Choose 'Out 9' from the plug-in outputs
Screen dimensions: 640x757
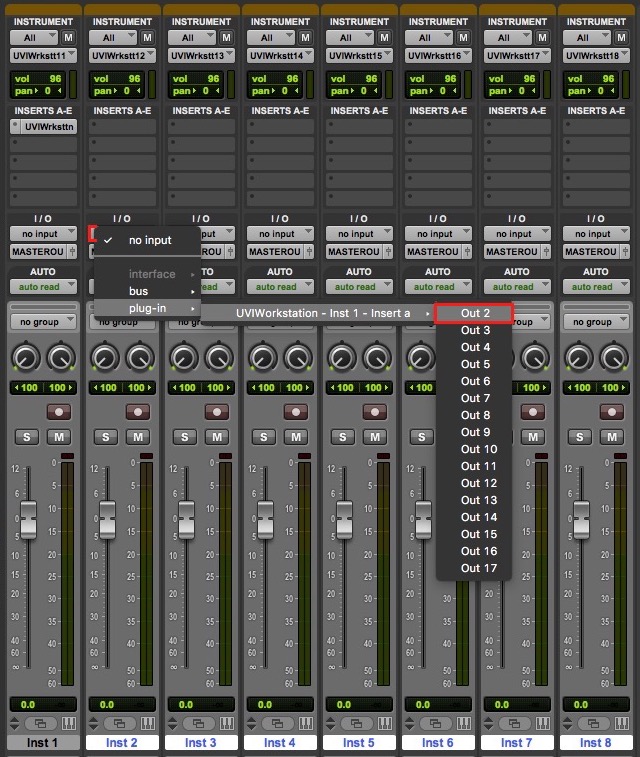pos(473,432)
